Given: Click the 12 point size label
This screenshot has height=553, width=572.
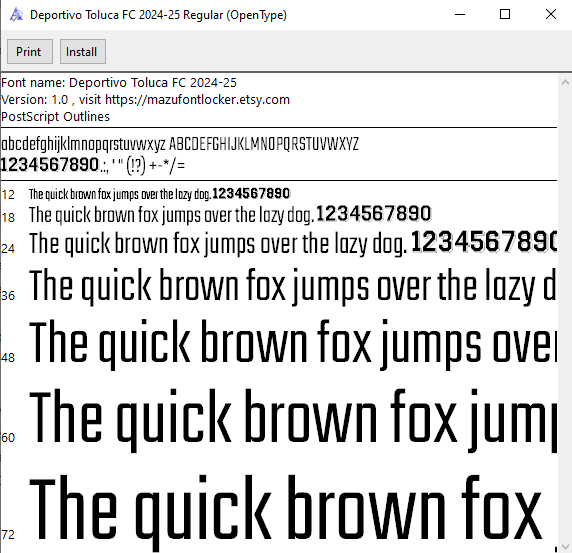Looking at the screenshot, I should (x=8, y=195).
